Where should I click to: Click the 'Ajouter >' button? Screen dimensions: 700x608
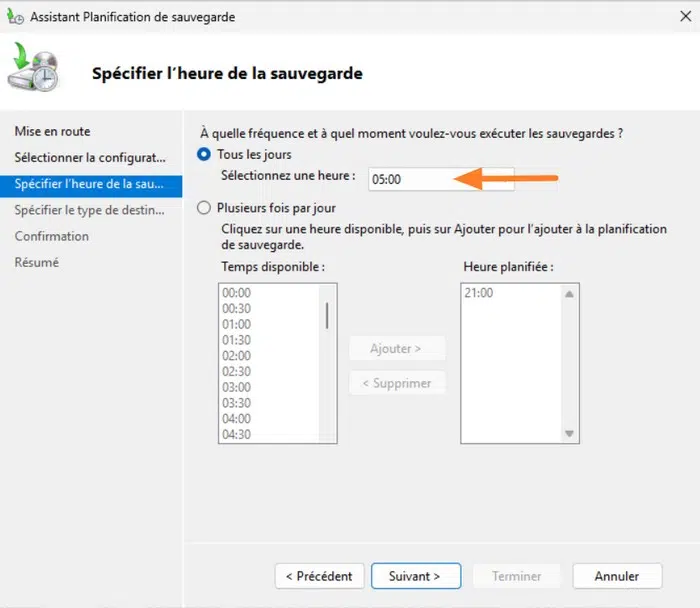tap(397, 348)
